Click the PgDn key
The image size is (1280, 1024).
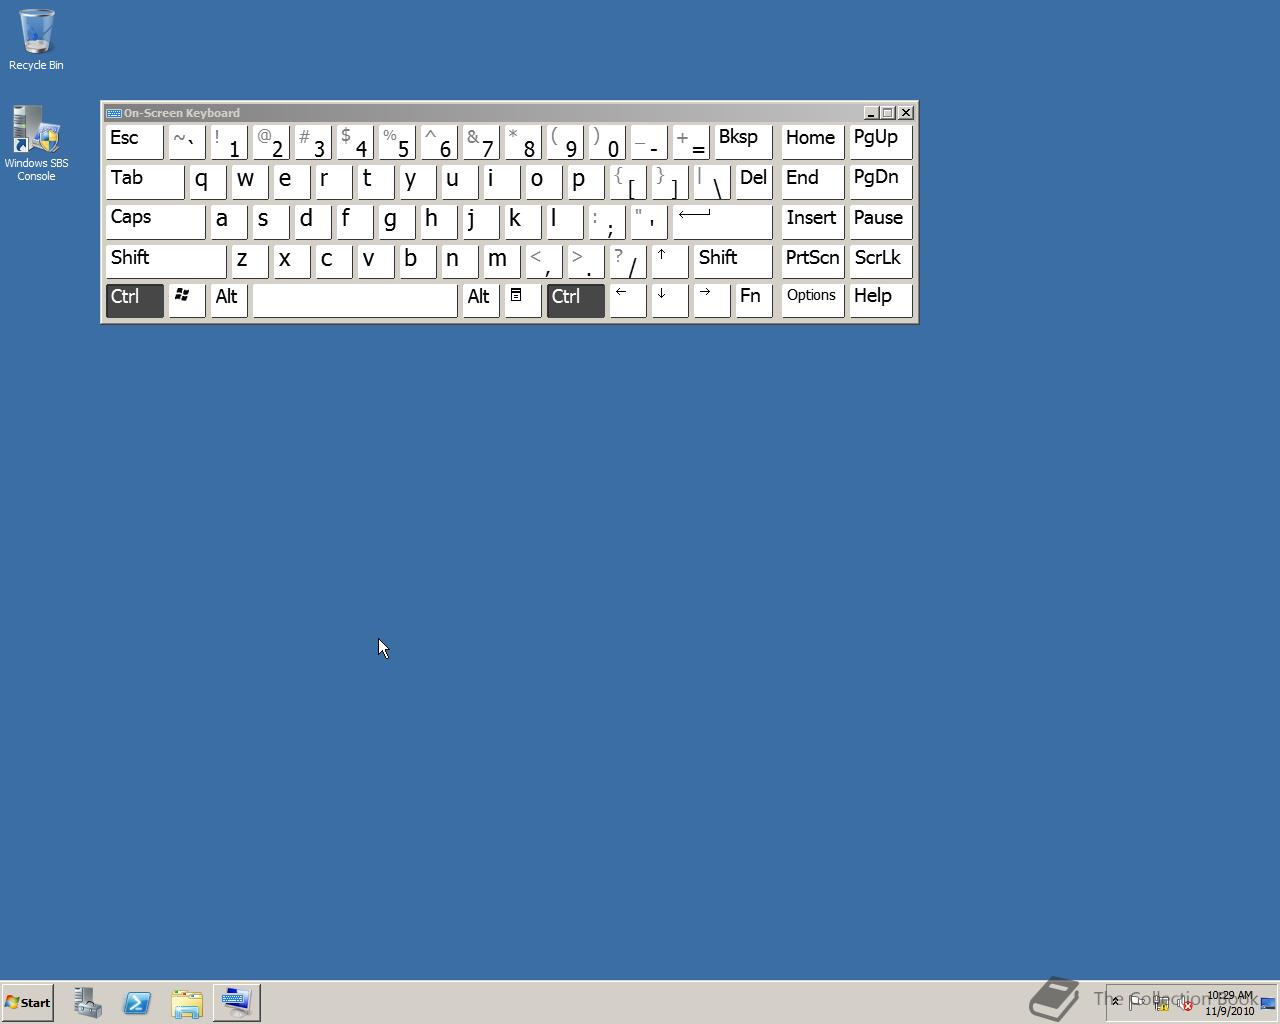pyautogui.click(x=881, y=181)
